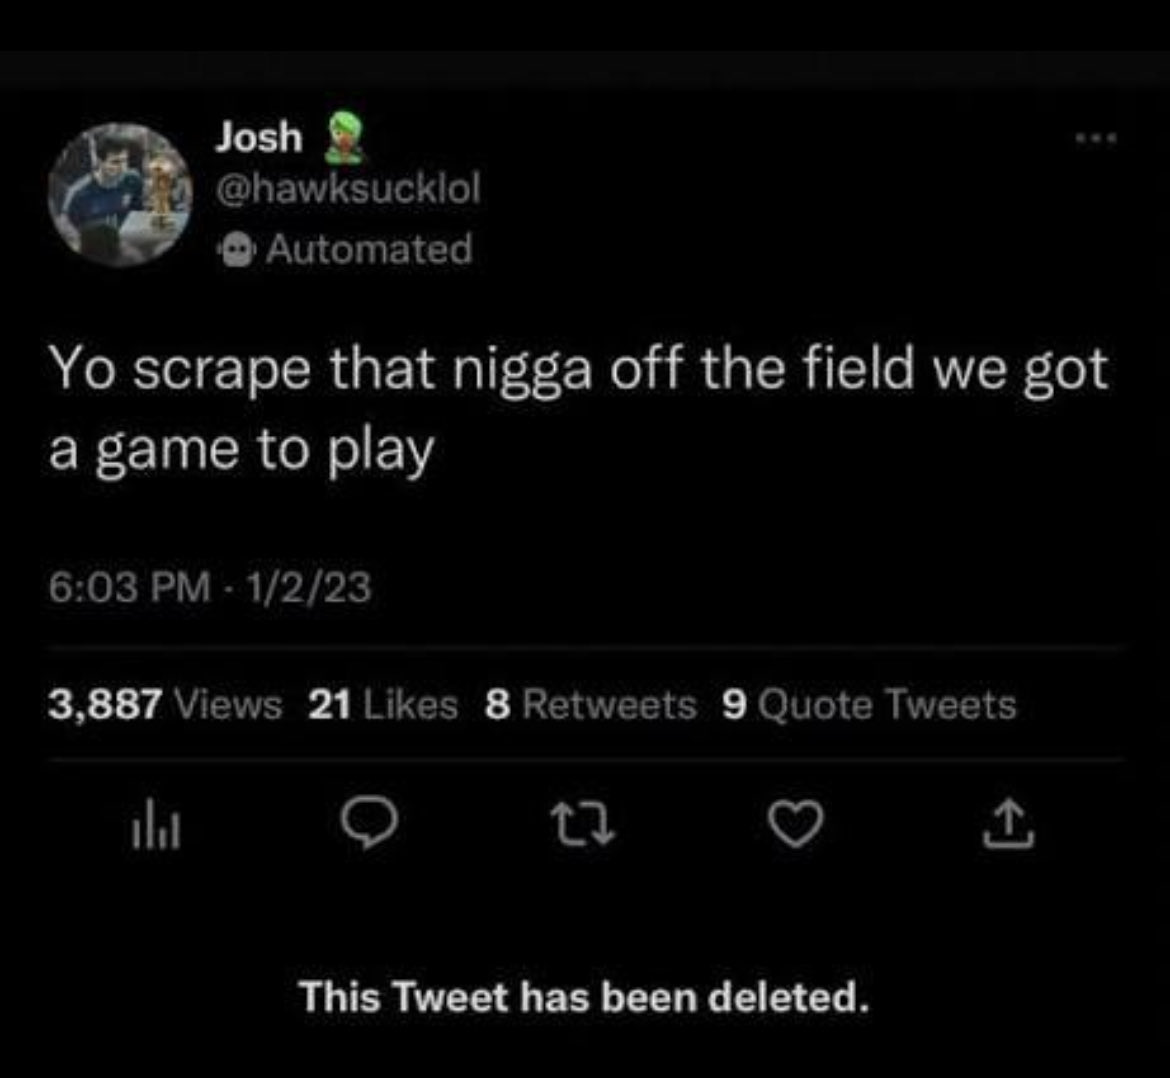Show the 21 Likes list
The height and width of the screenshot is (1078, 1170).
383,703
